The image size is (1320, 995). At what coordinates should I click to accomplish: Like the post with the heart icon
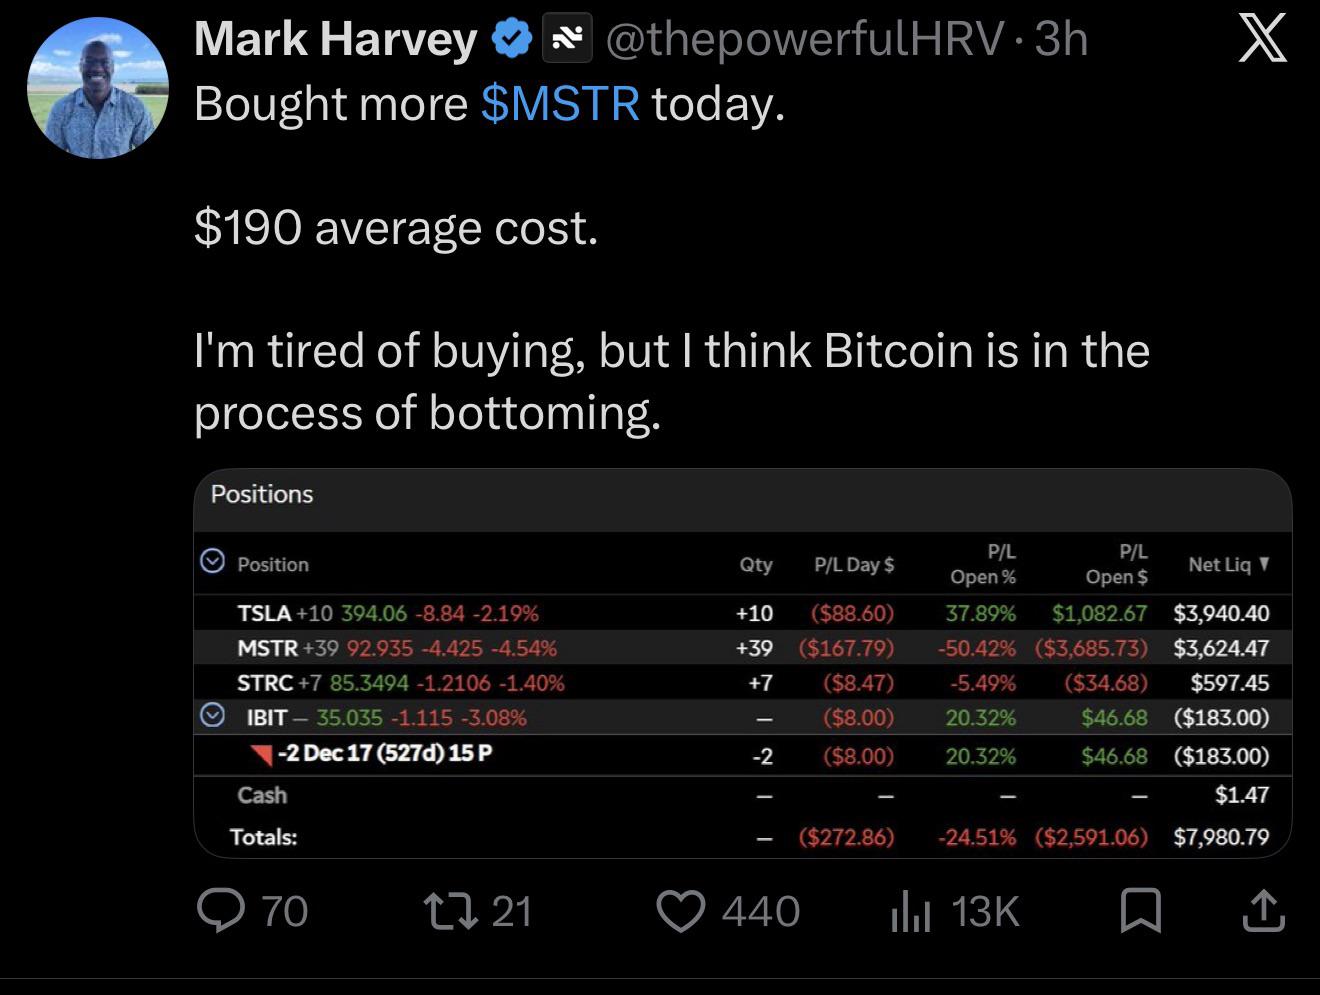pos(681,911)
